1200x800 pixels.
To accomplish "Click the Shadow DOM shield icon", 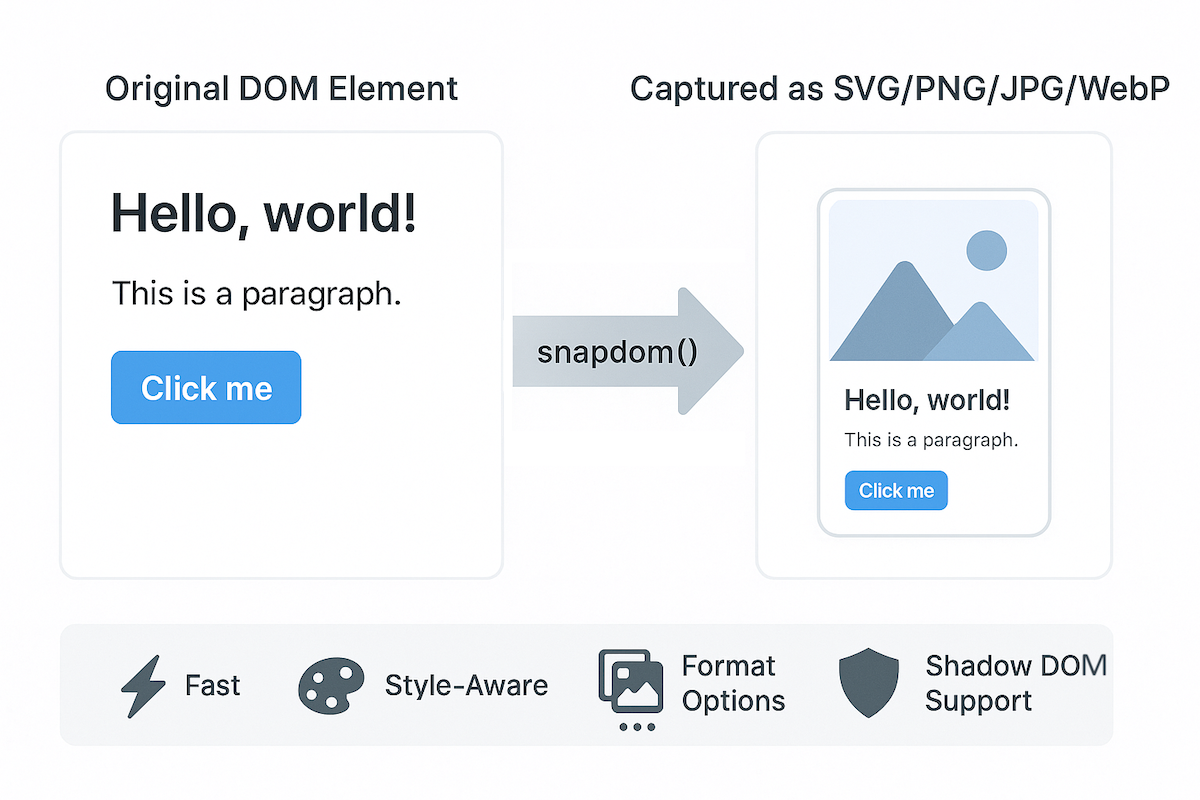I will [868, 684].
